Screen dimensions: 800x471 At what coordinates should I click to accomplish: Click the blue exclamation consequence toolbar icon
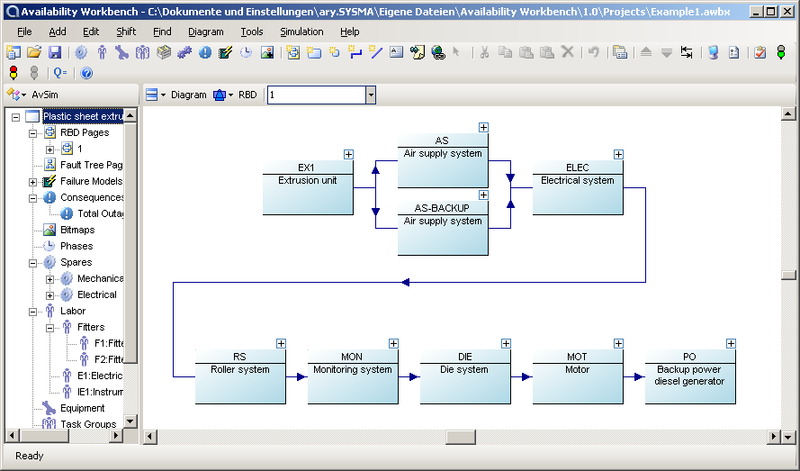tap(205, 52)
